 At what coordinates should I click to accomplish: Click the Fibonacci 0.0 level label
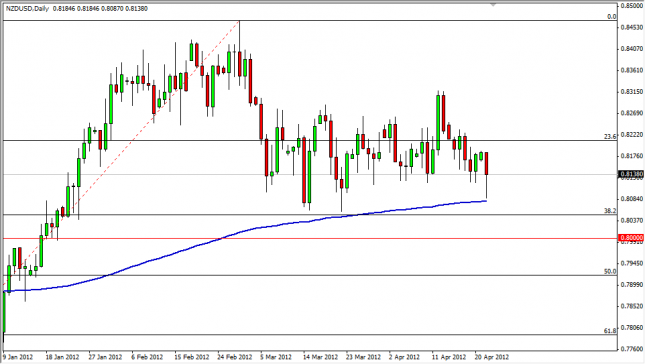(x=612, y=16)
